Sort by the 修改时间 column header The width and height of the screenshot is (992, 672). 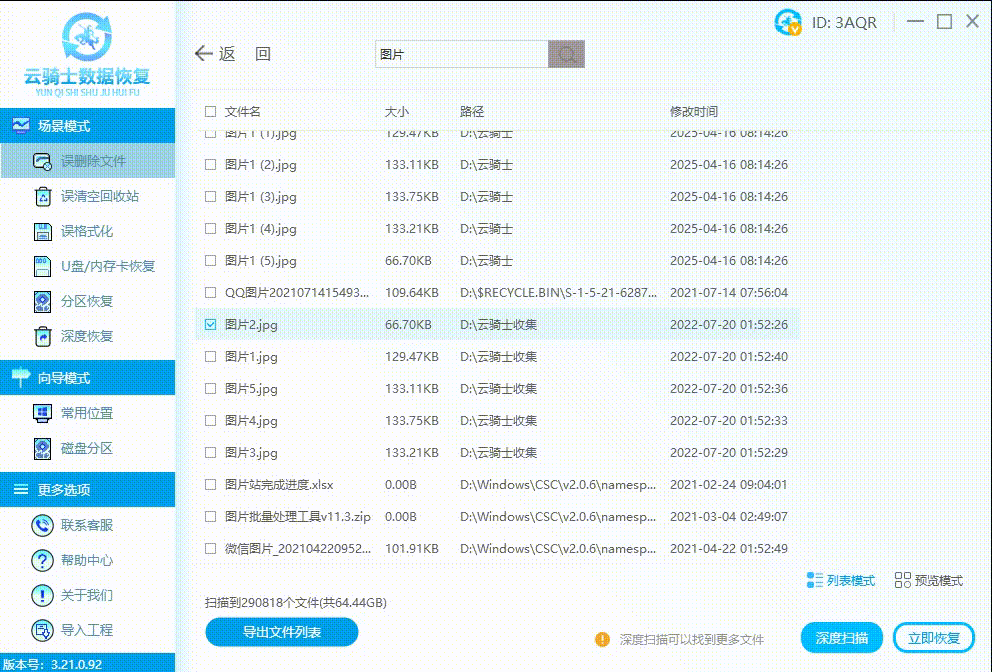click(694, 112)
